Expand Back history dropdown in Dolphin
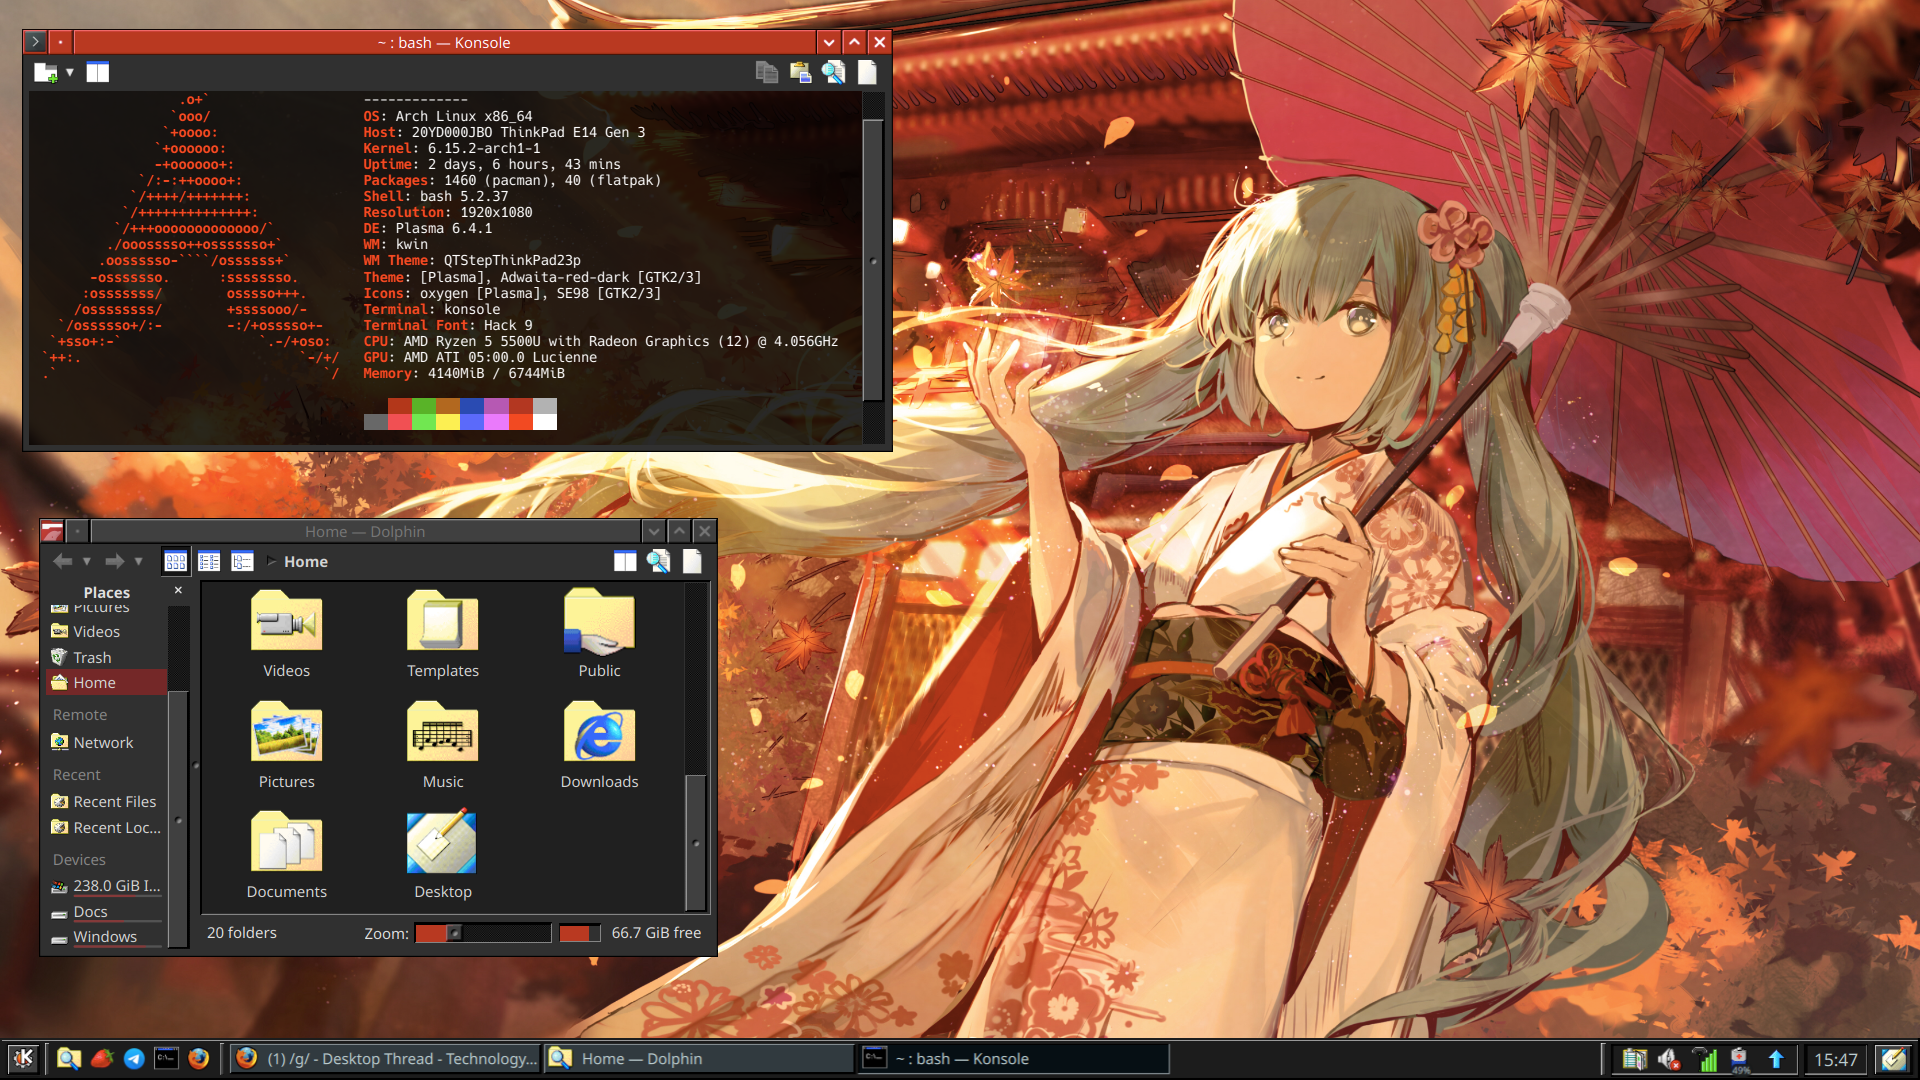The height and width of the screenshot is (1080, 1920). [87, 561]
